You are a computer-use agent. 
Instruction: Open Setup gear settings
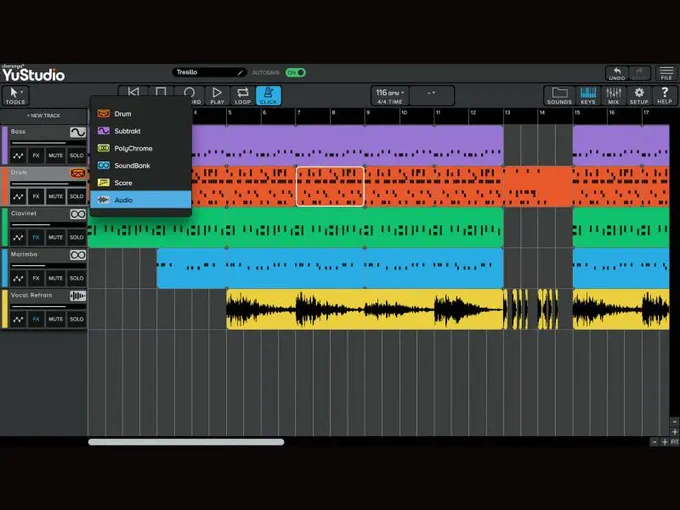click(639, 96)
